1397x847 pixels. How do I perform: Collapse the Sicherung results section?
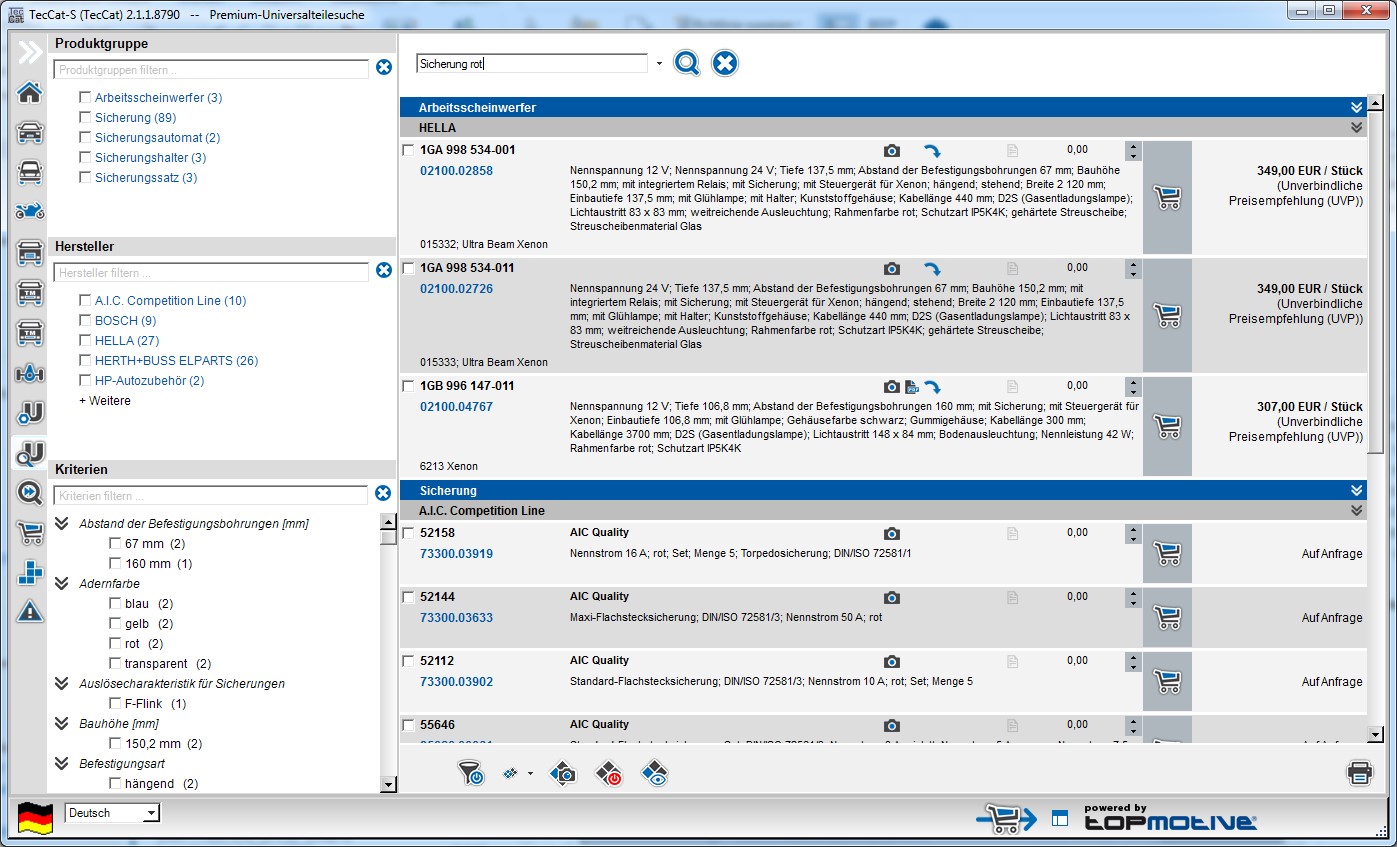pos(1357,491)
